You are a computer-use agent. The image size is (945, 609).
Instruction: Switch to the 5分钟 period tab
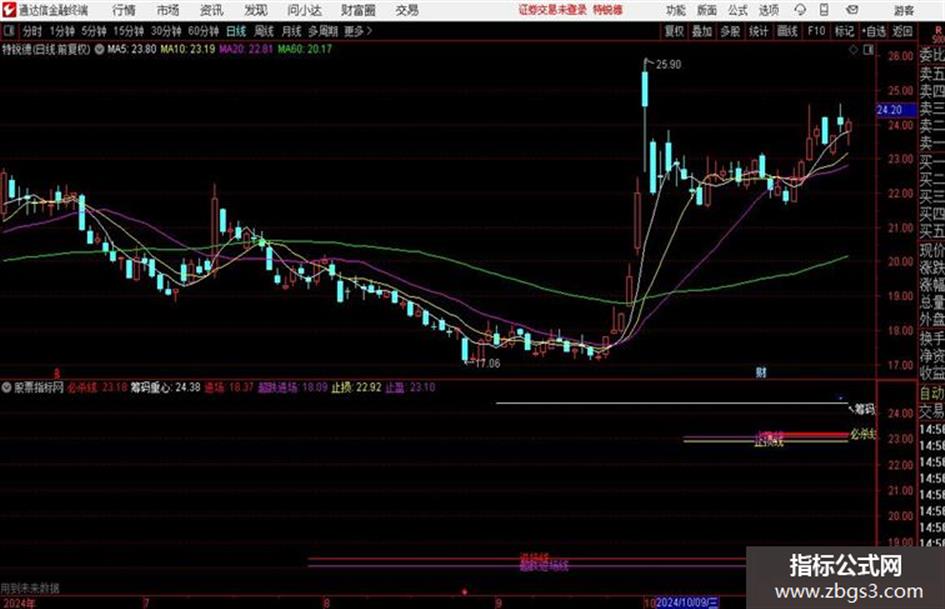[x=93, y=31]
